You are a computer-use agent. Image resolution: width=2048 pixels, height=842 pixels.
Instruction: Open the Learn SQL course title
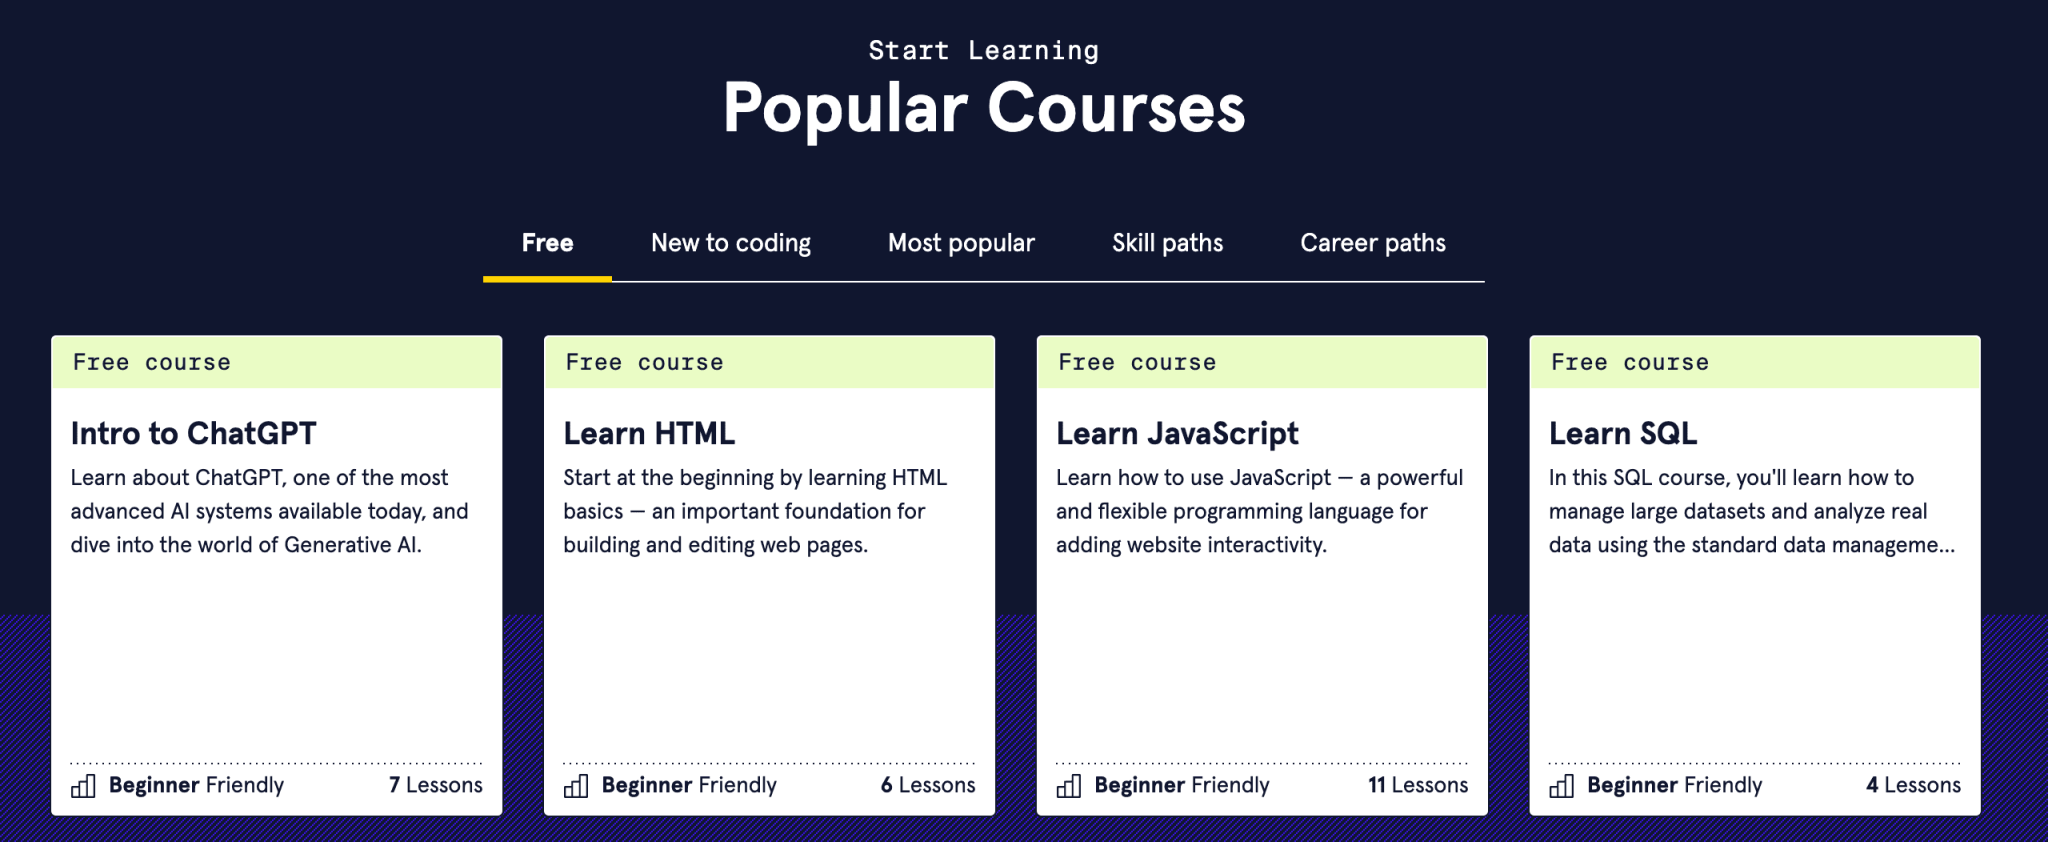point(1623,433)
